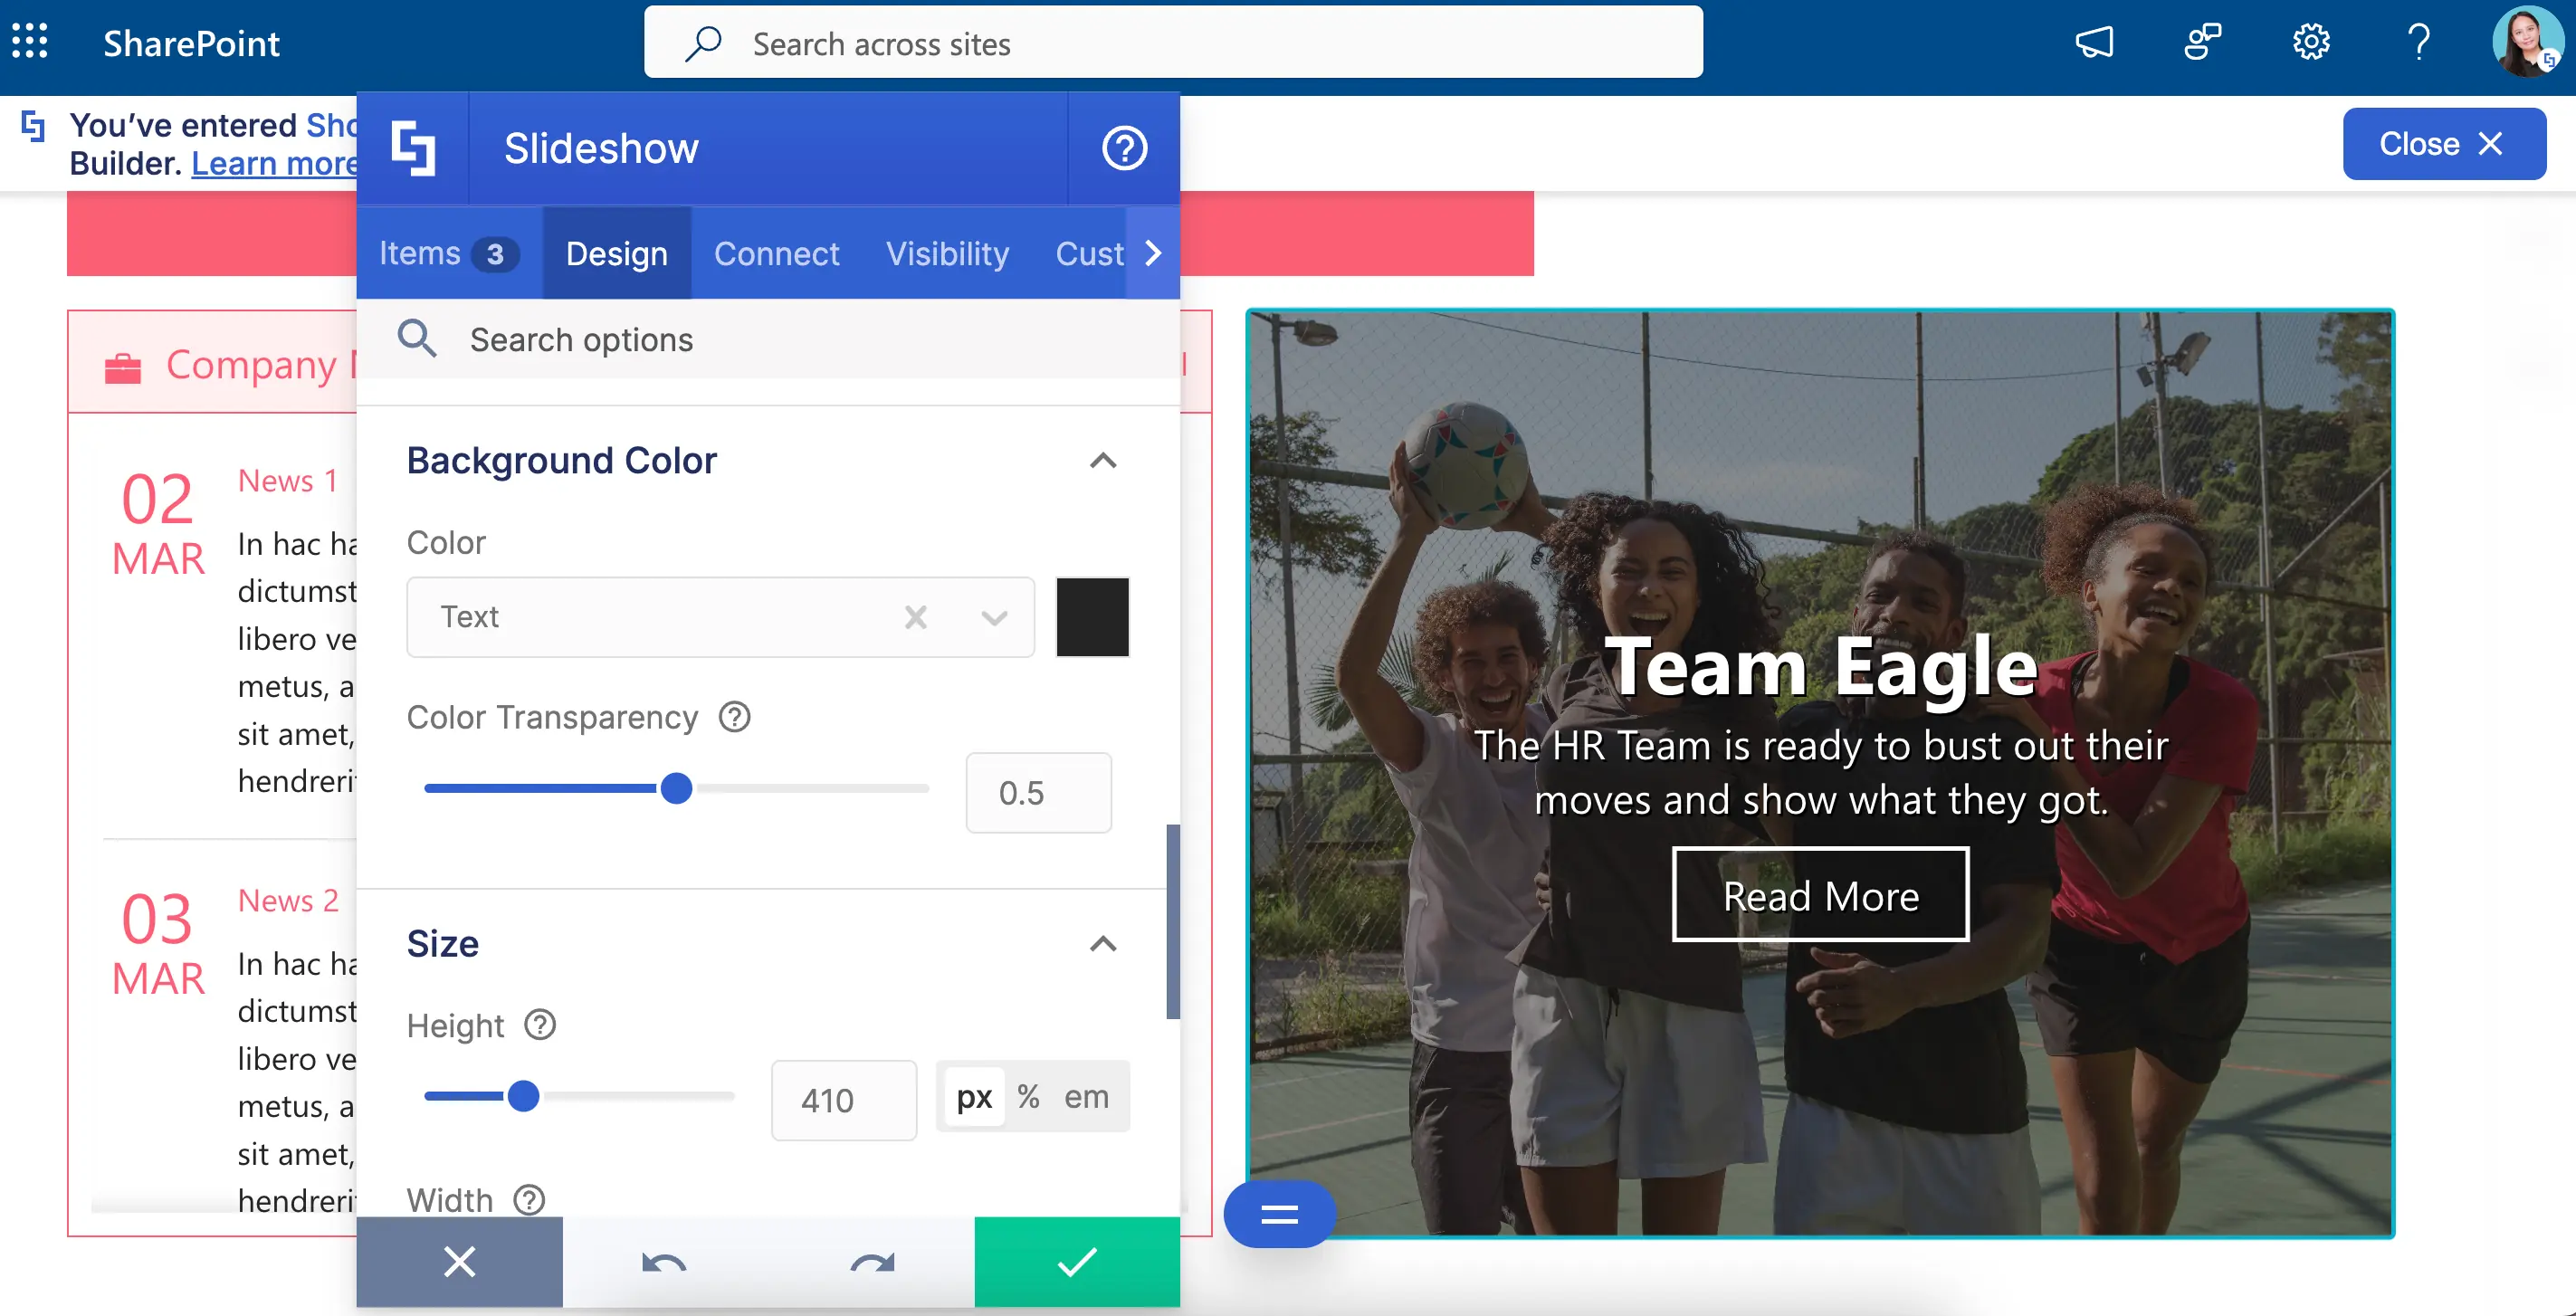Click the SharePoint title text
The width and height of the screenshot is (2576, 1316).
tap(191, 43)
